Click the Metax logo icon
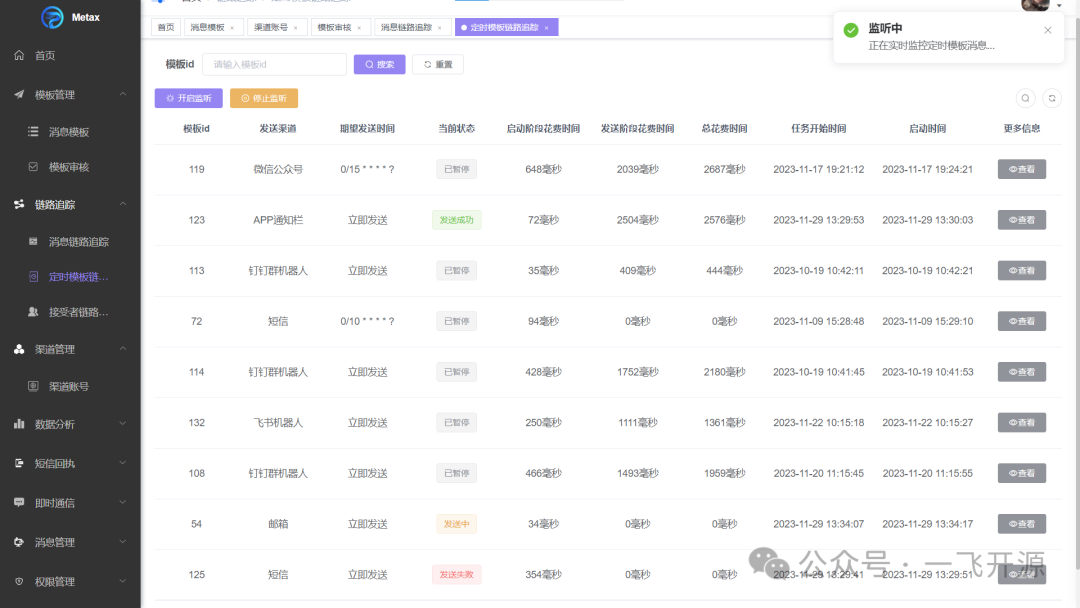Screen dimensions: 1080x608 coord(52,17)
